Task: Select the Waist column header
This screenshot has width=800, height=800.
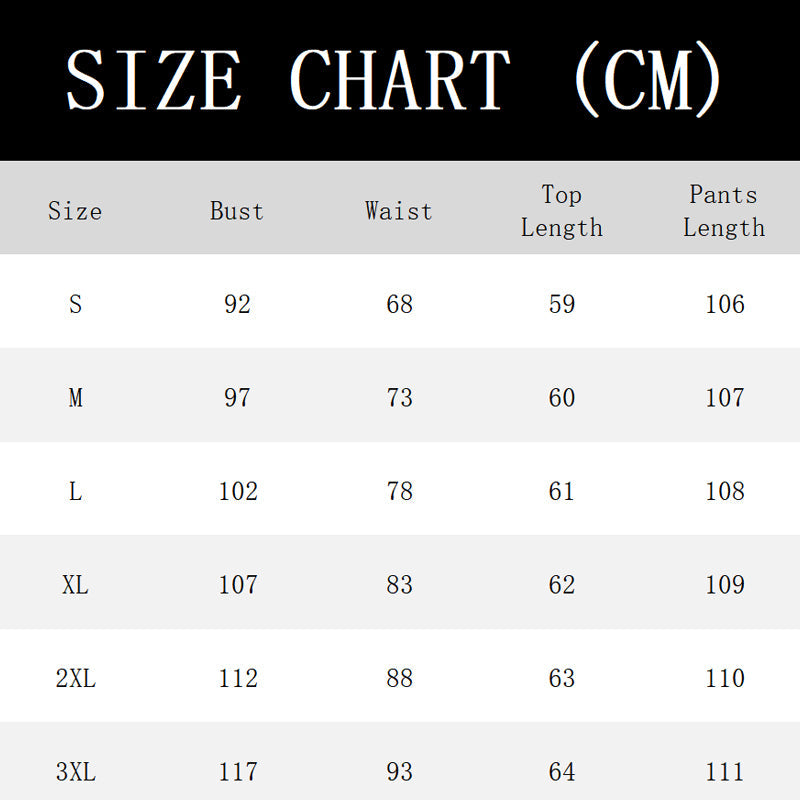Action: pyautogui.click(x=399, y=211)
